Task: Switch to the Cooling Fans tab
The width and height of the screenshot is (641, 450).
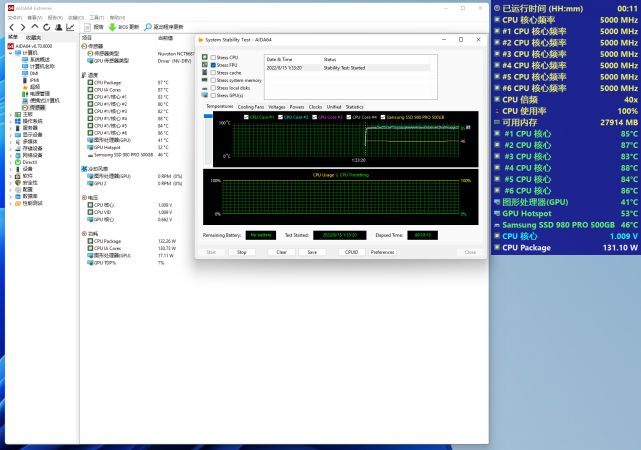Action: (x=251, y=106)
